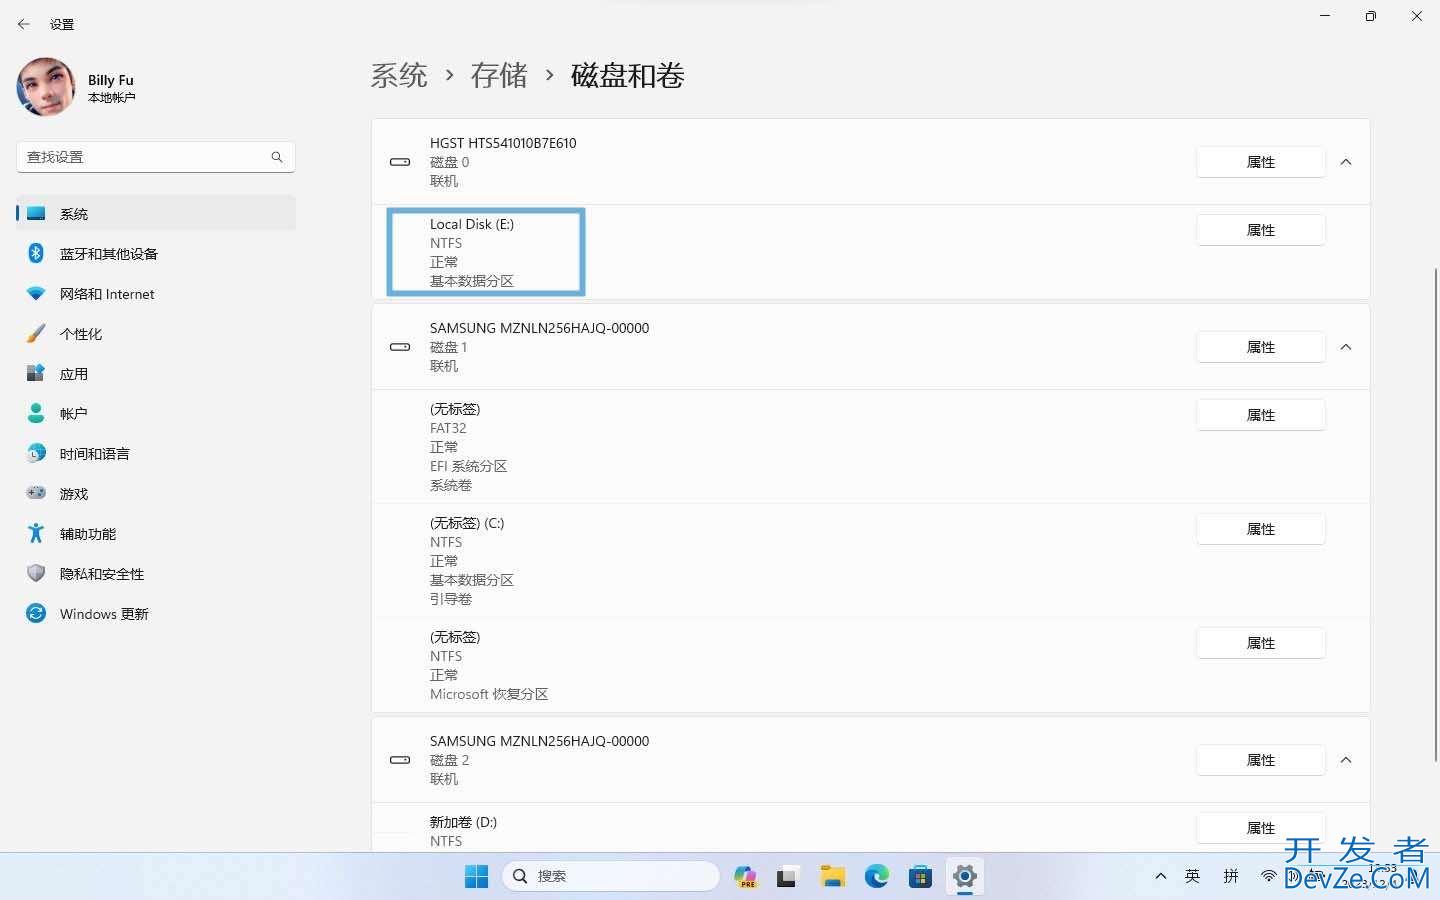Viewport: 1440px width, 900px height.
Task: Select 系统 in the sidebar
Action: [156, 213]
